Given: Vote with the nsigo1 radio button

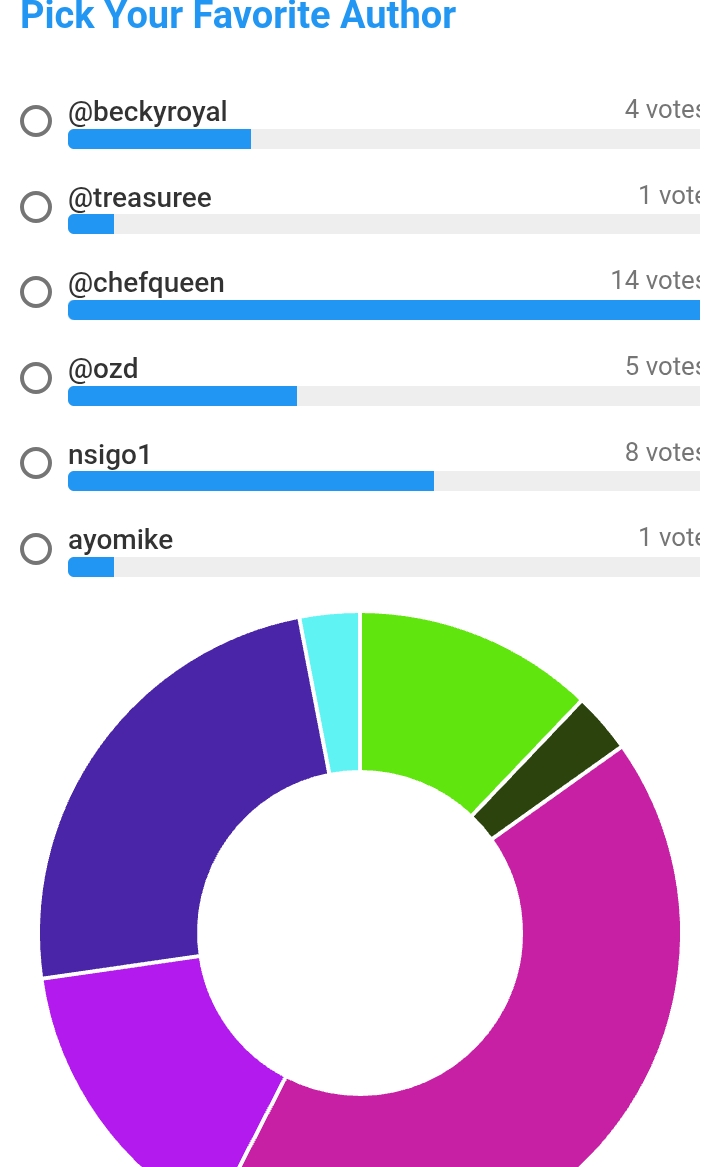Looking at the screenshot, I should 36,463.
